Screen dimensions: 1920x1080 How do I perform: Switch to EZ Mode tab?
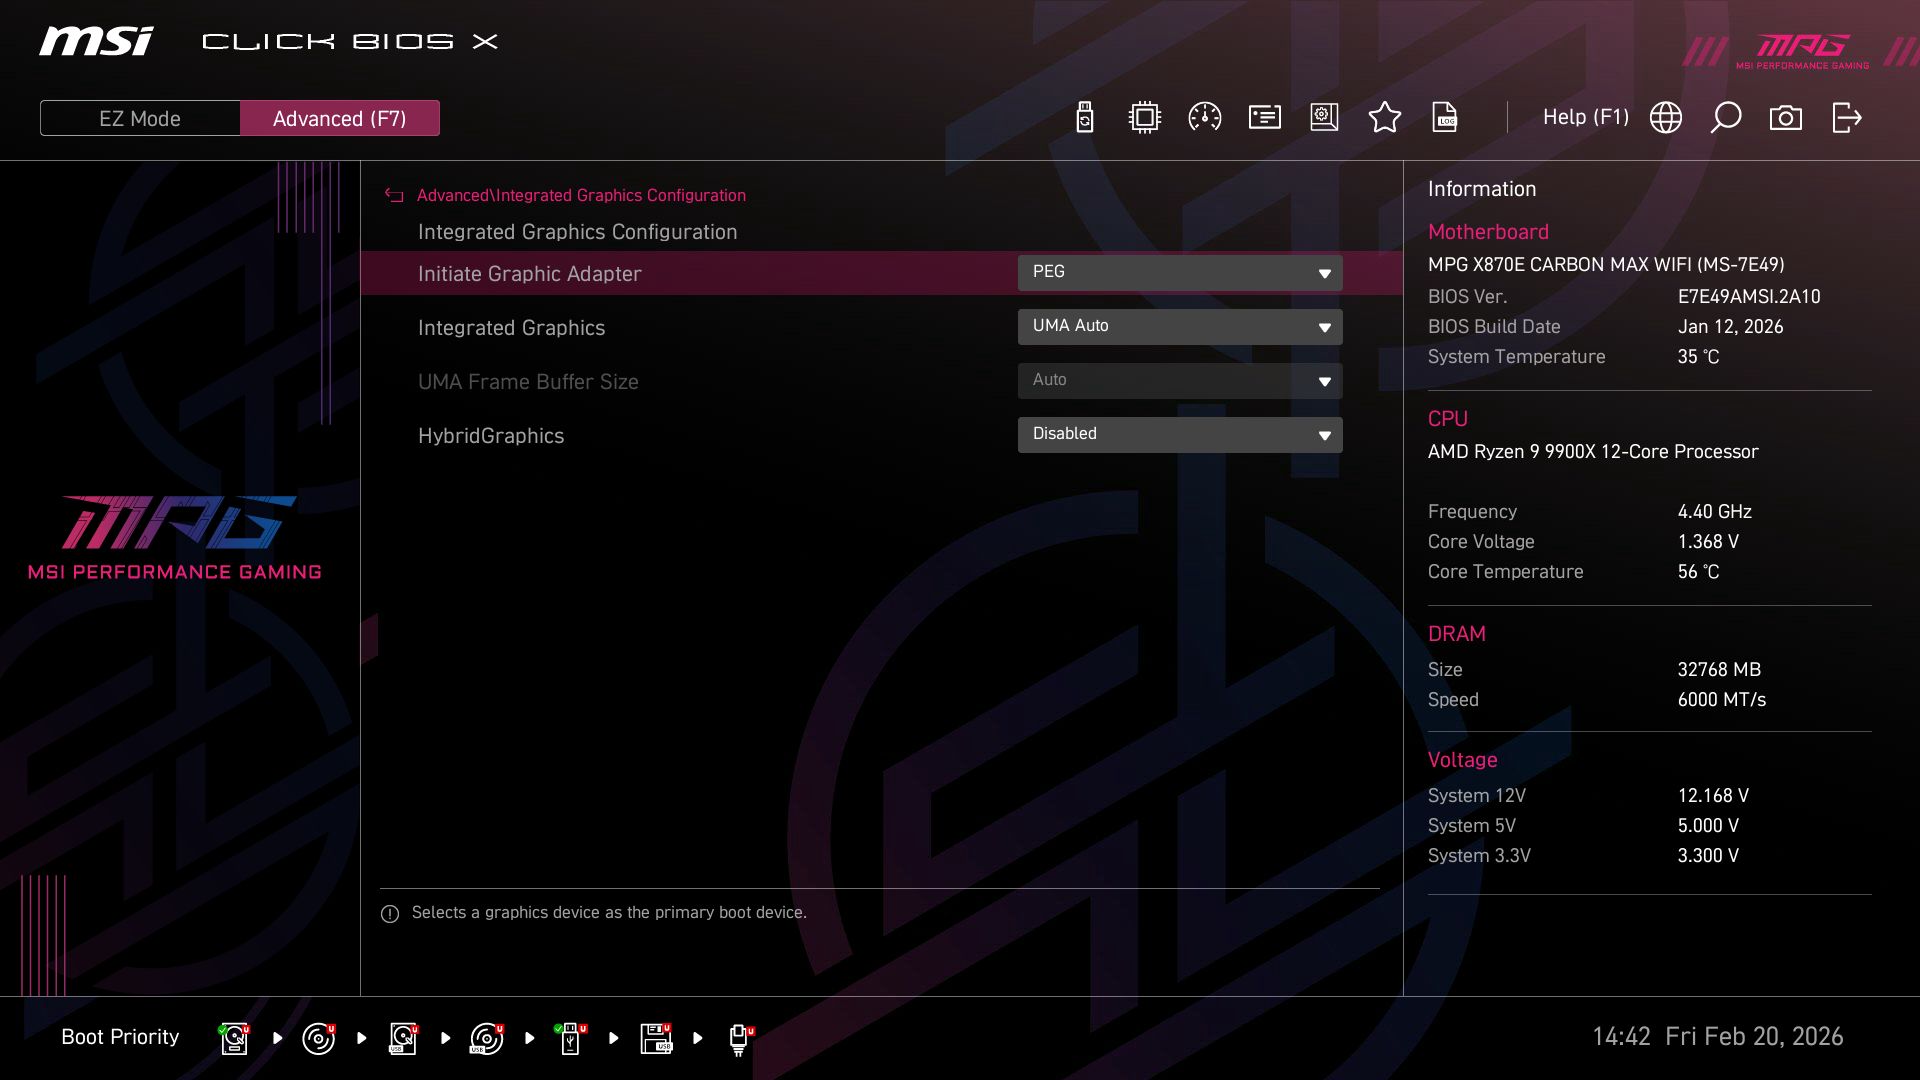click(140, 117)
